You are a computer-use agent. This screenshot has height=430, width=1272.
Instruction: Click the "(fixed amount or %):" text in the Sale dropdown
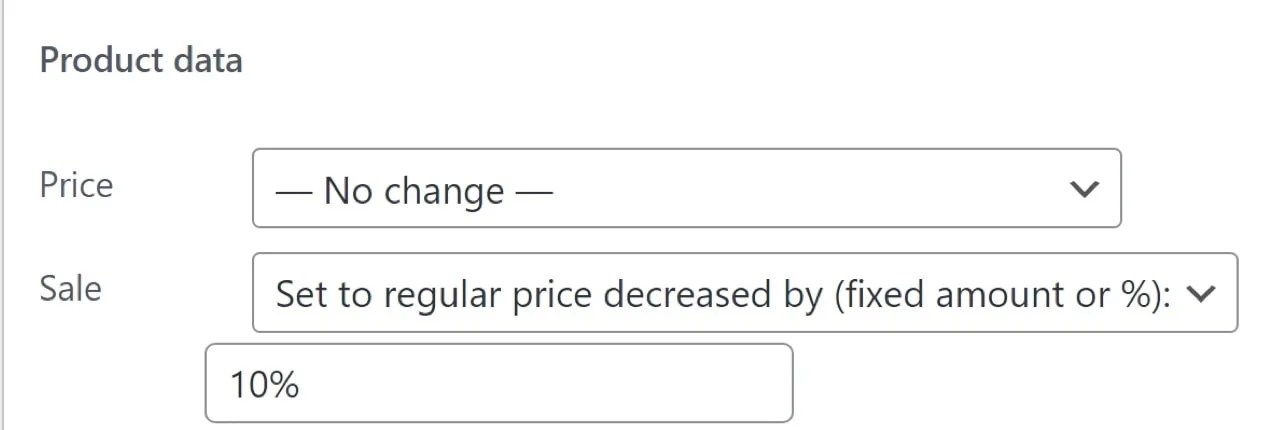click(x=1022, y=294)
